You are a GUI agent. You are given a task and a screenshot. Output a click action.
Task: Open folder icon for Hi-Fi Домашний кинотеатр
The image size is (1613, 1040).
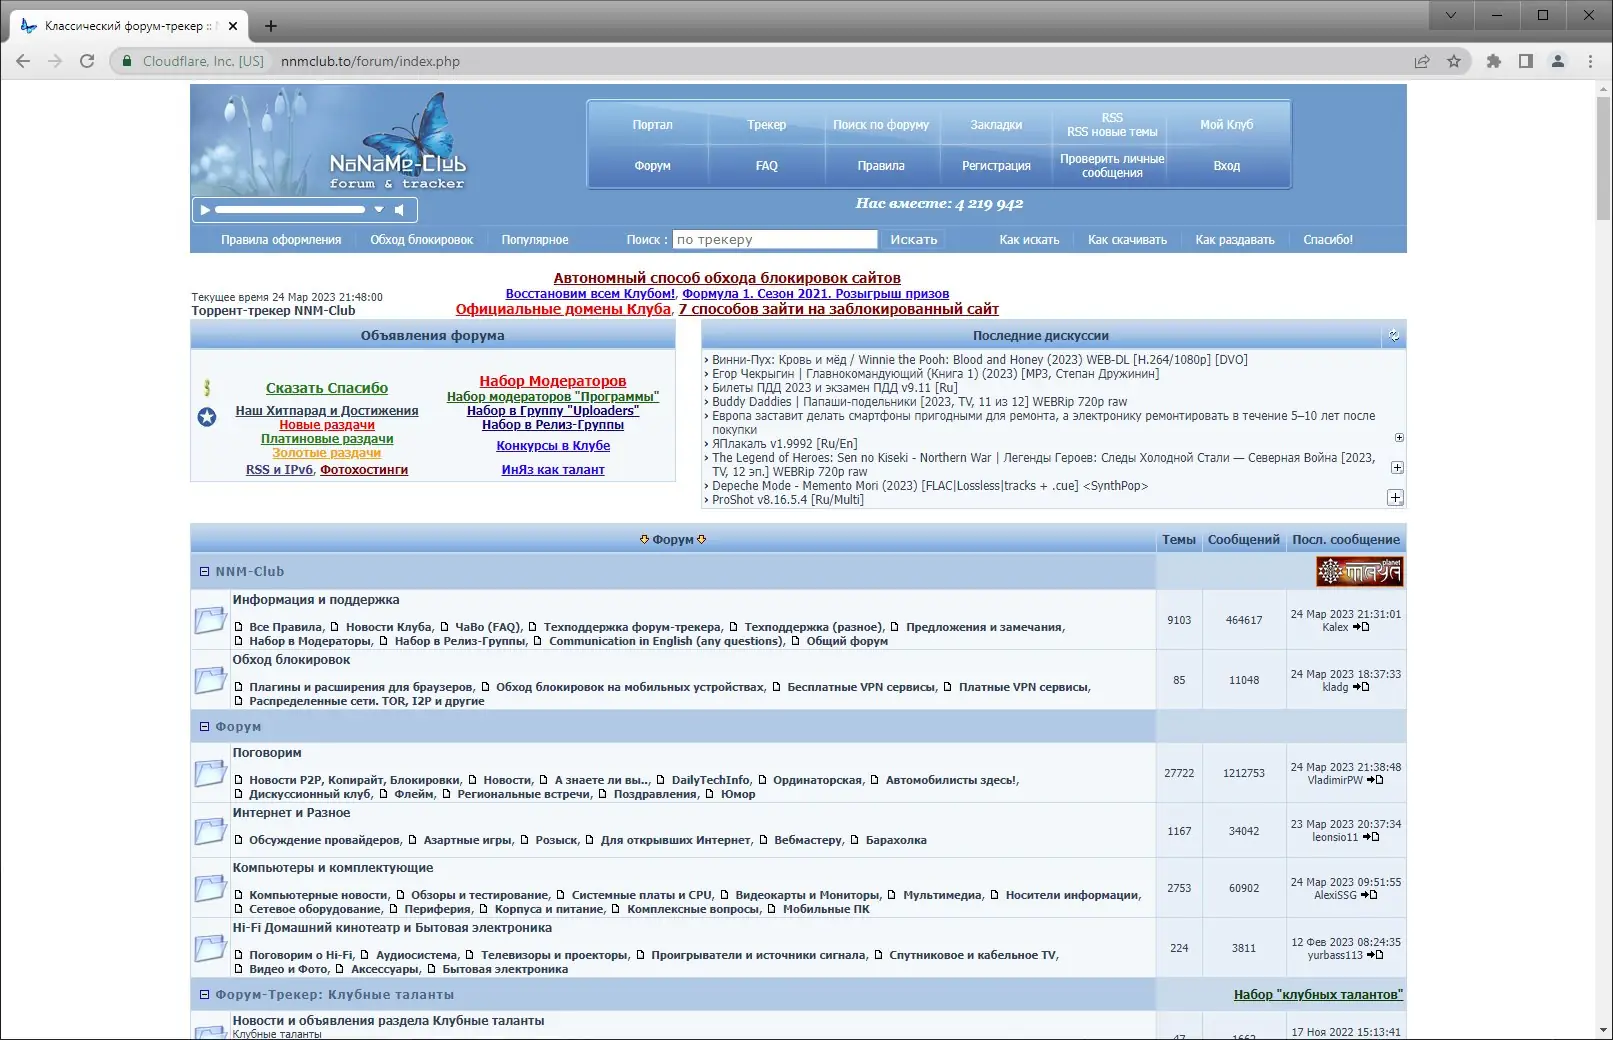(210, 948)
